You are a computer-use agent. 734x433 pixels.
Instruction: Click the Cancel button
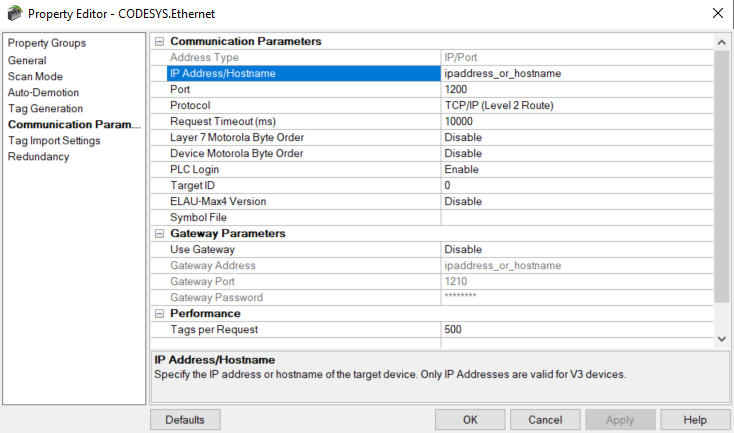(545, 419)
